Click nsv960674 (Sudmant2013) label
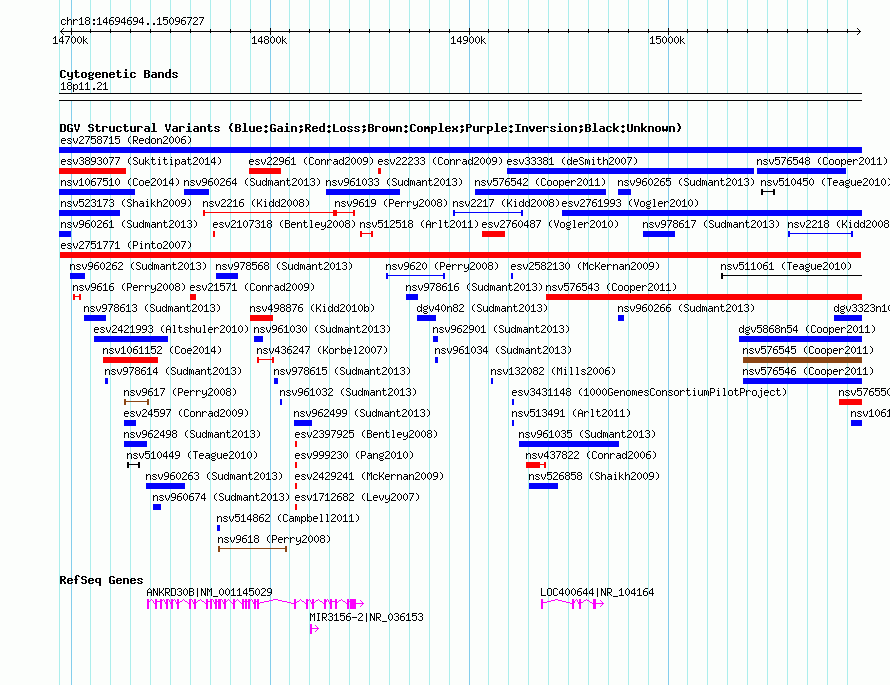The height and width of the screenshot is (685, 890). 221,497
